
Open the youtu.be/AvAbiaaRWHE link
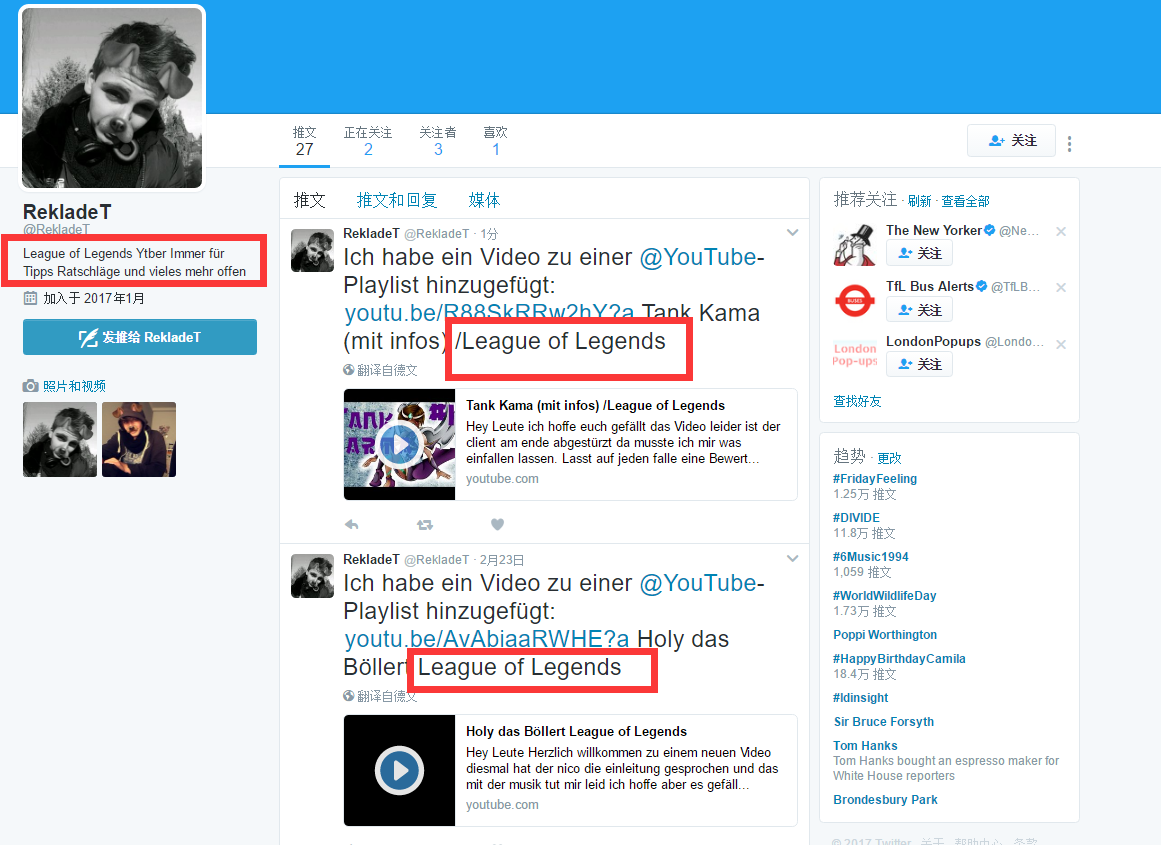pyautogui.click(x=486, y=639)
